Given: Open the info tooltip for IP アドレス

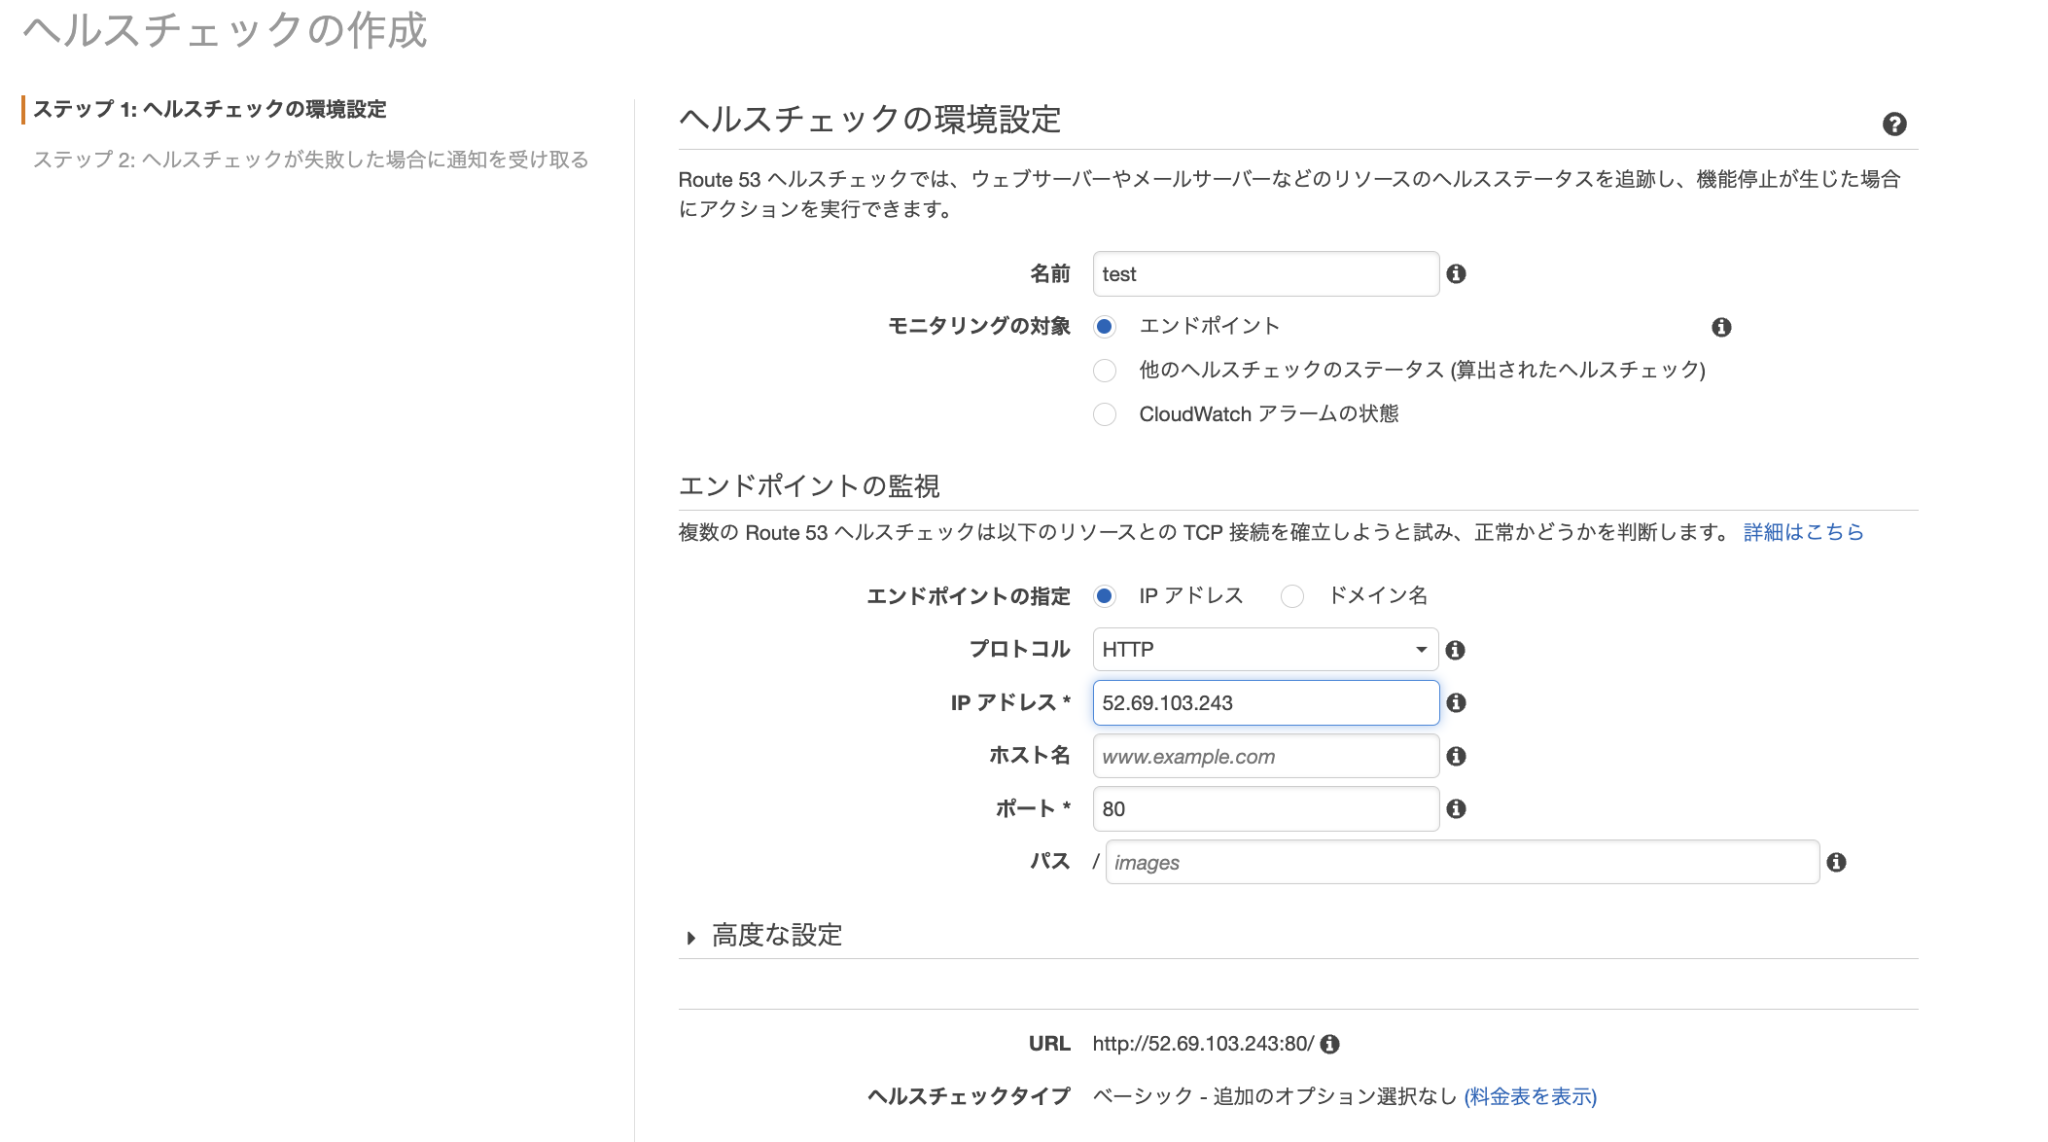Looking at the screenshot, I should (1458, 703).
